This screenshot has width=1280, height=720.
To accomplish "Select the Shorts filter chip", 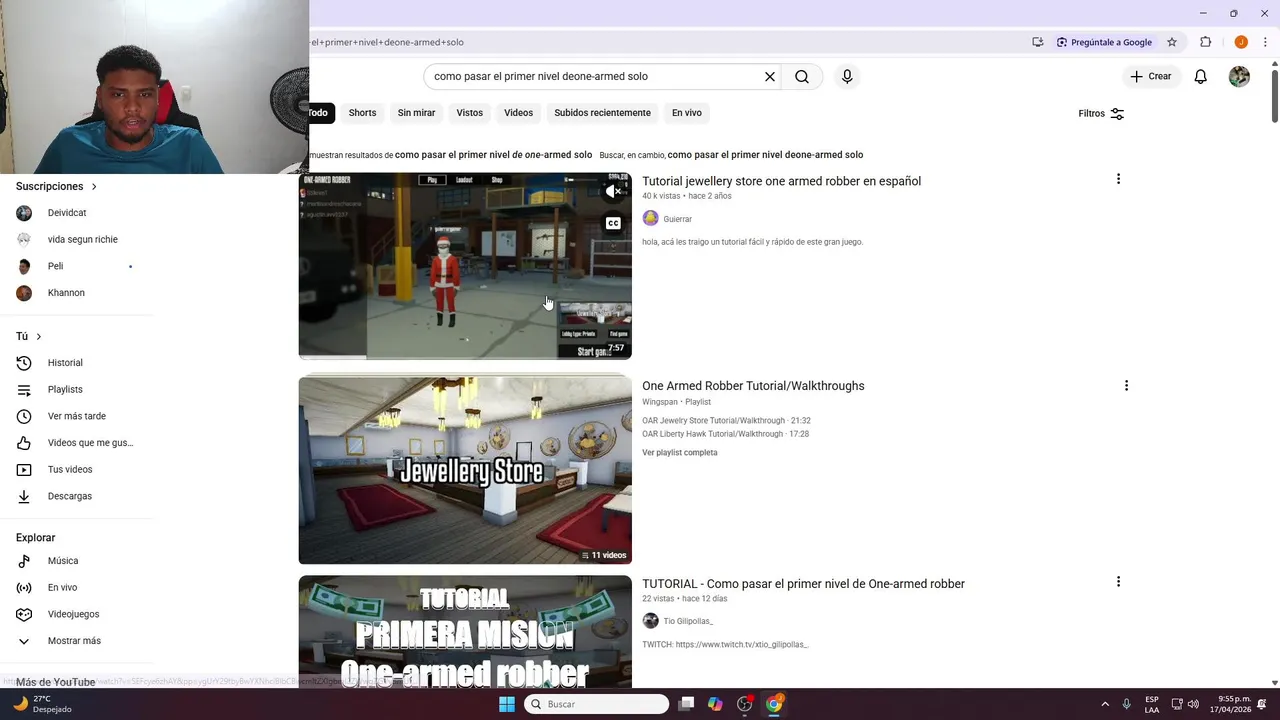I will [362, 113].
